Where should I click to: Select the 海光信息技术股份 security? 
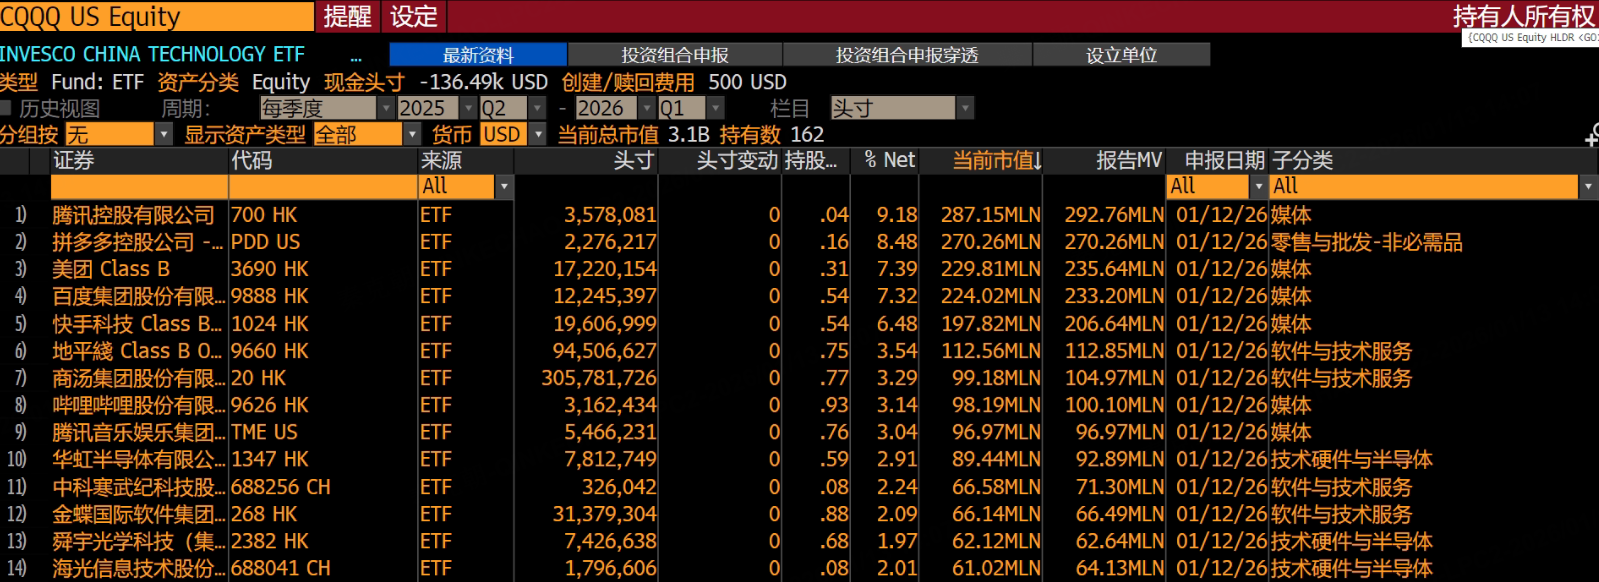point(138,568)
